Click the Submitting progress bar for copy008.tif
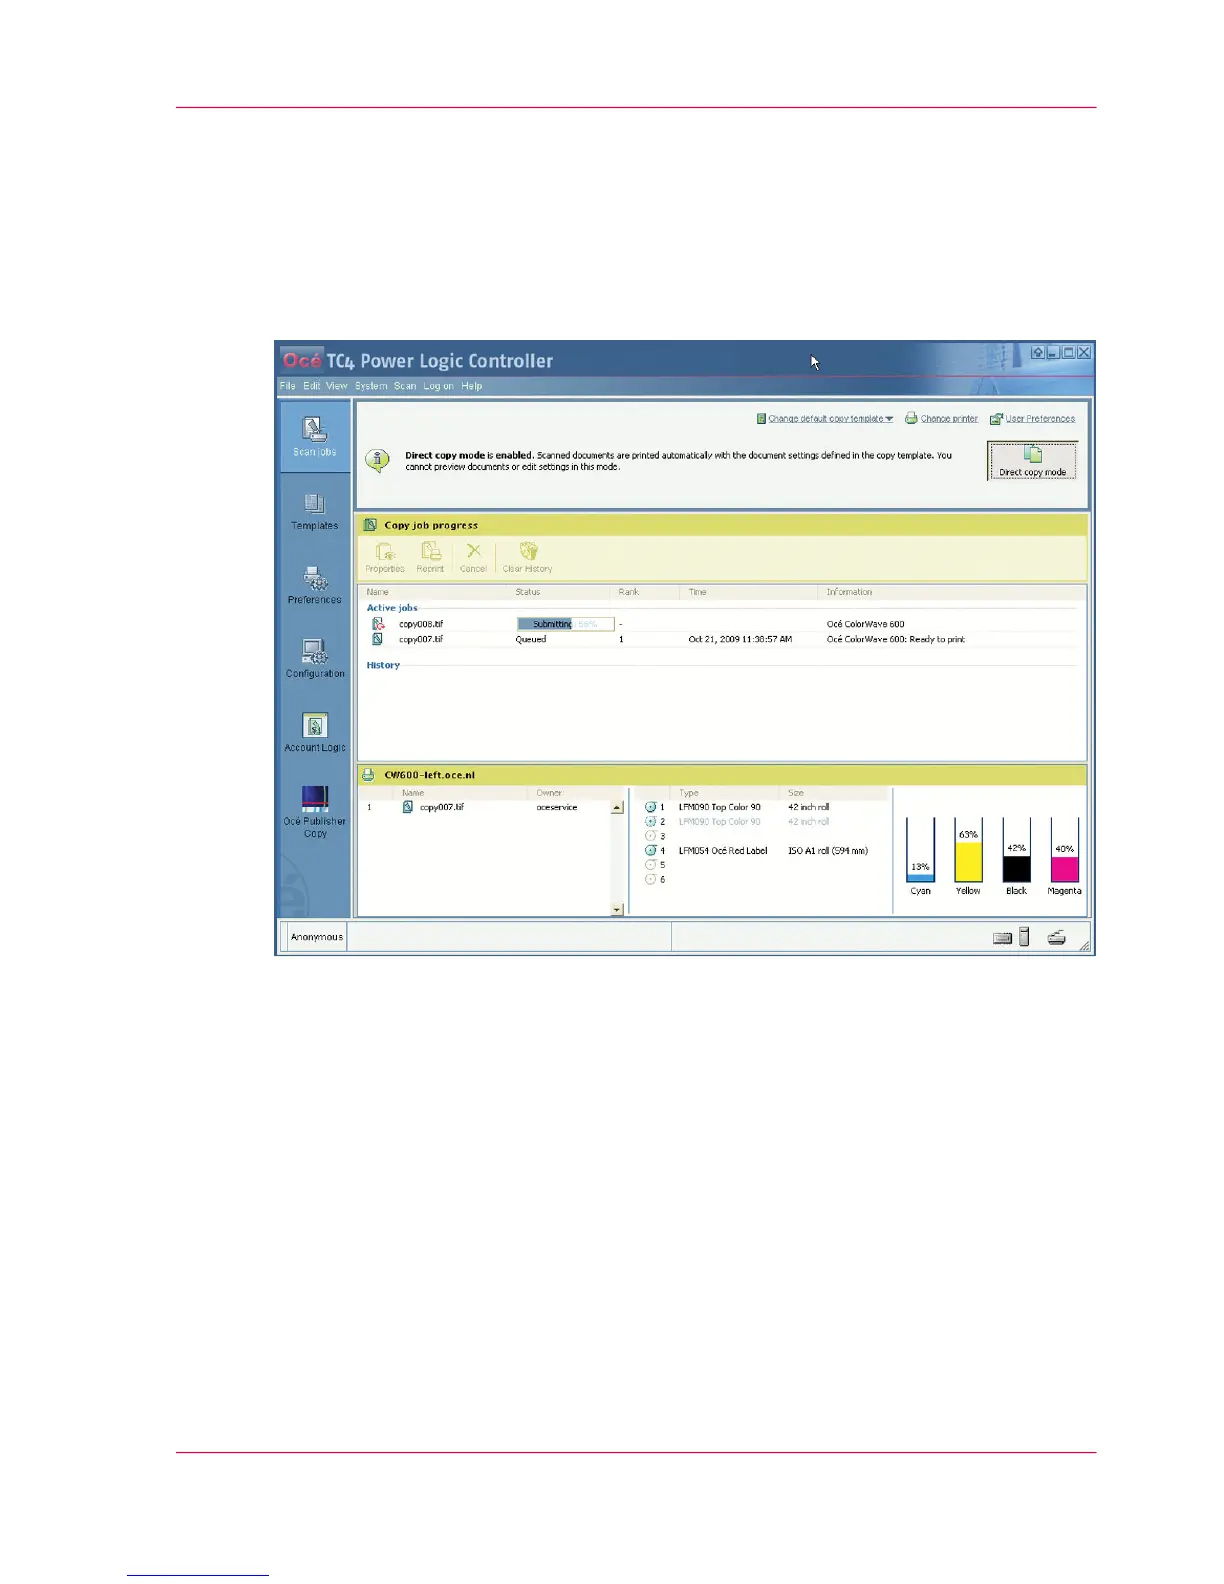The image size is (1224, 1584). (x=565, y=624)
